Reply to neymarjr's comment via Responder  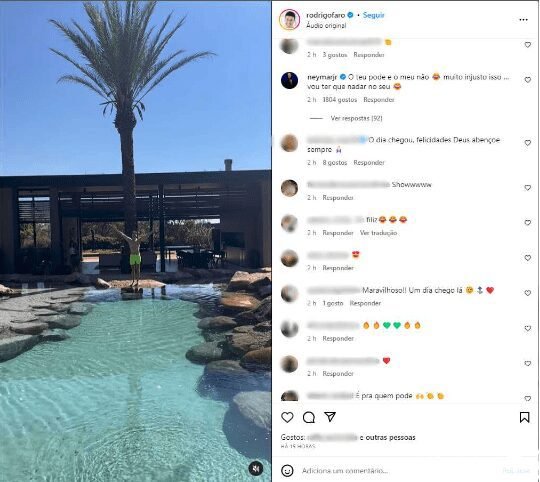click(x=379, y=100)
